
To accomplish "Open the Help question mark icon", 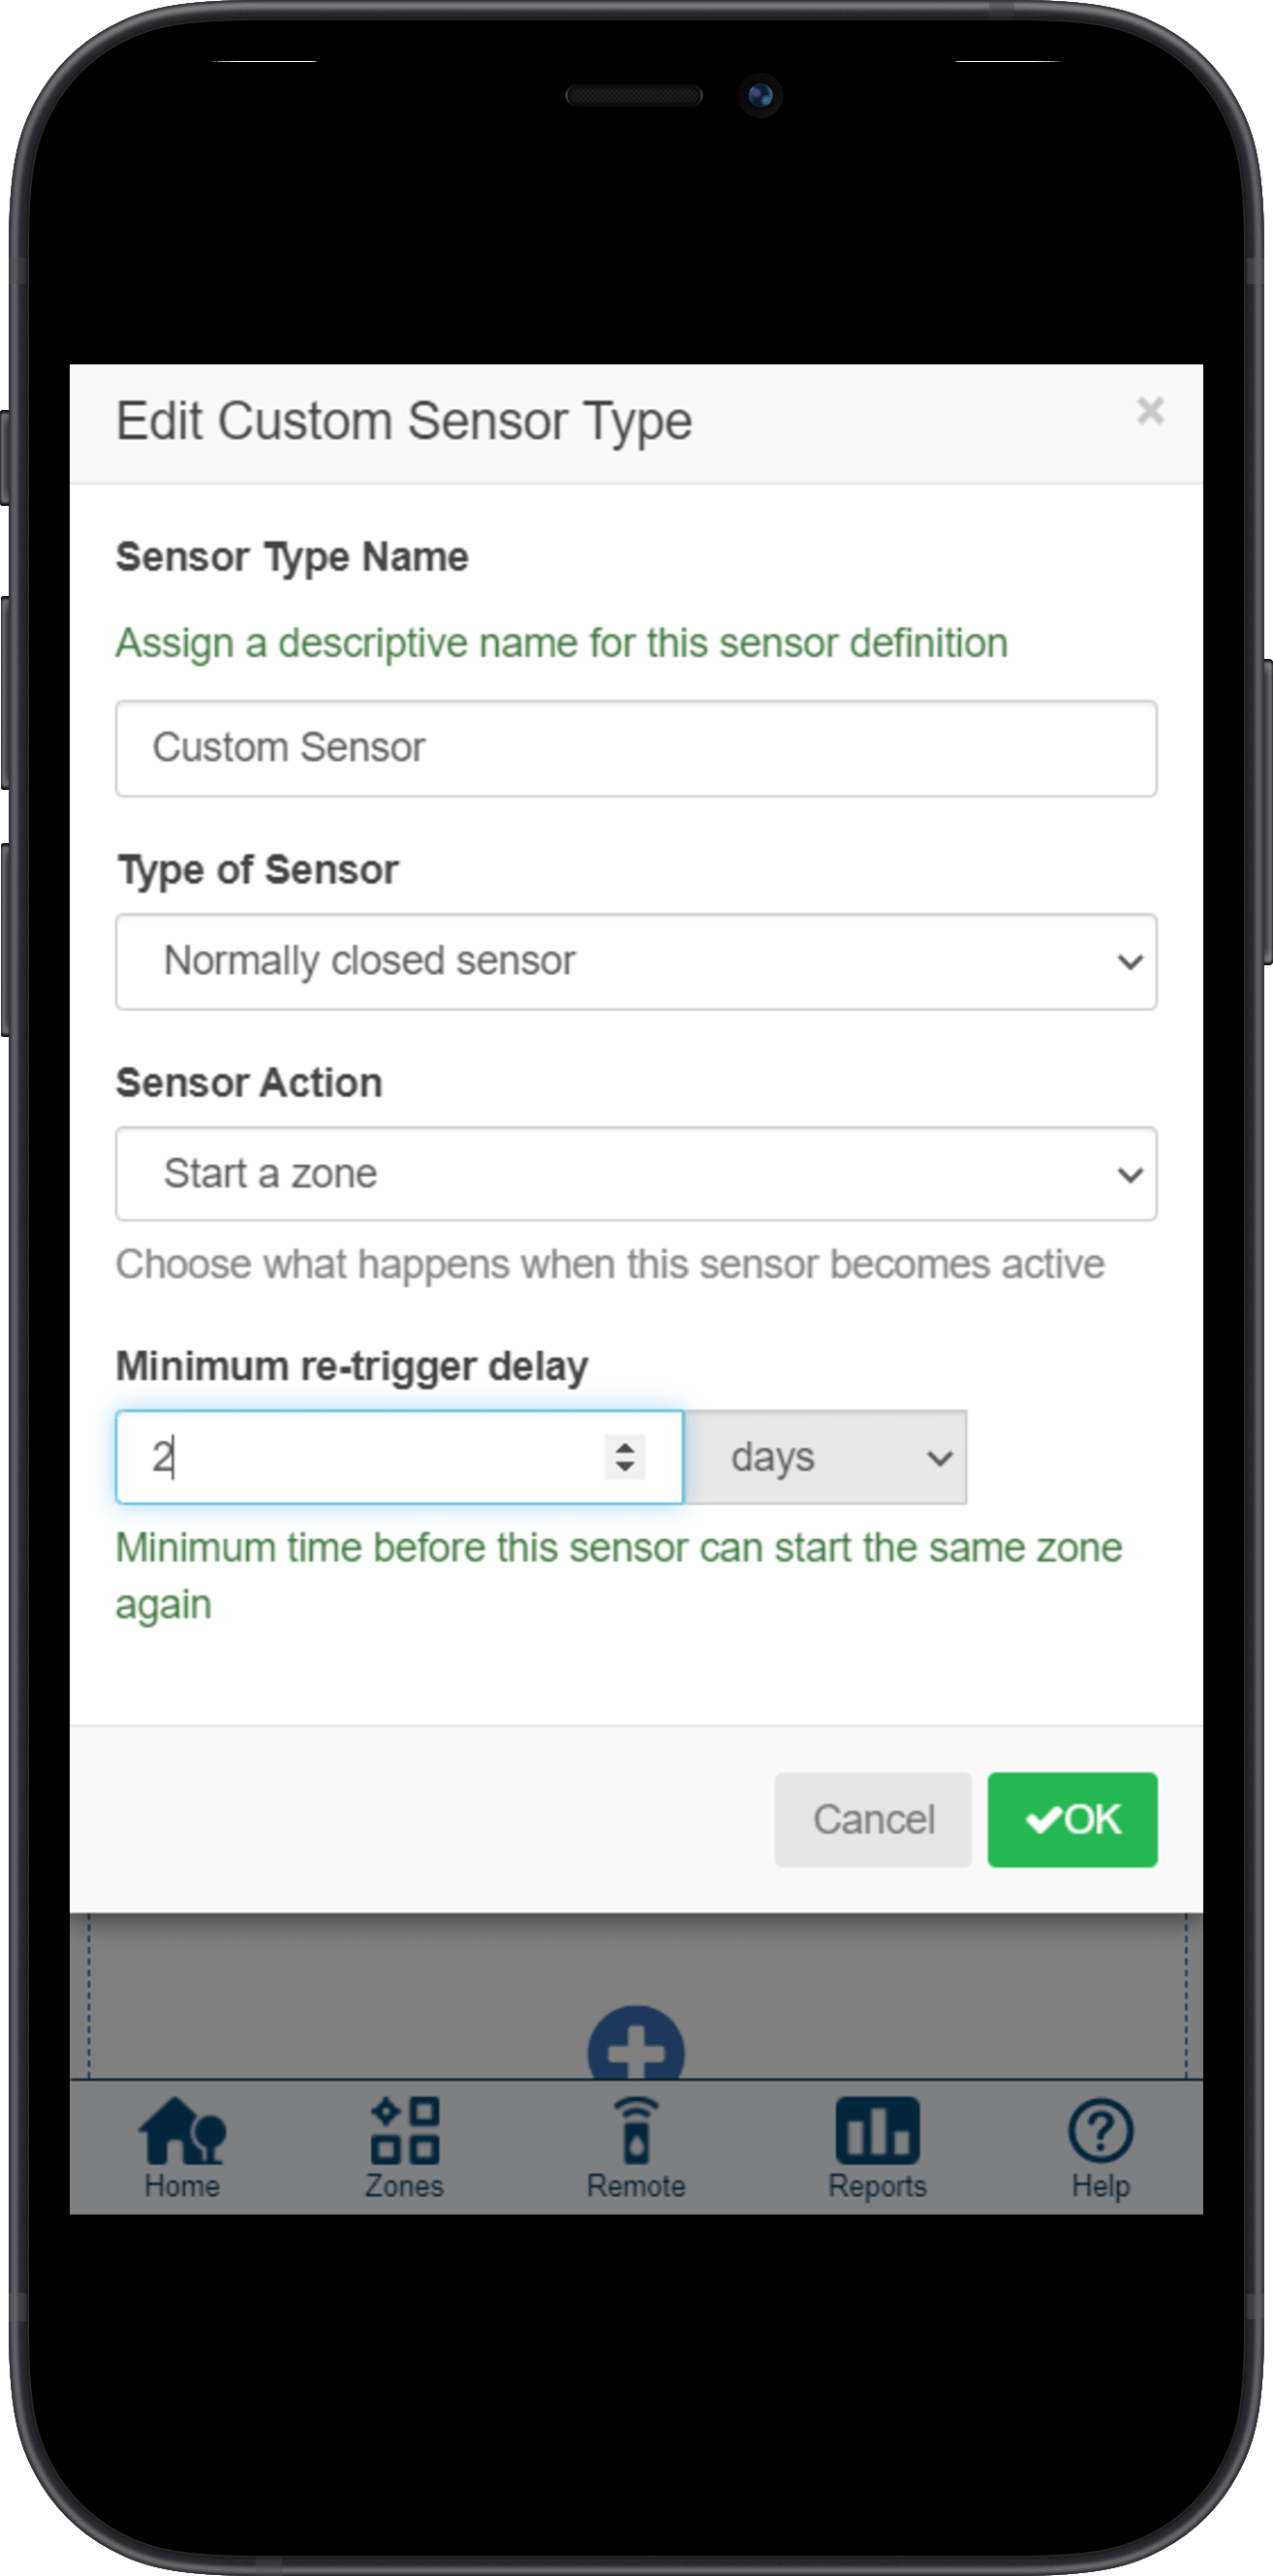I will [x=1100, y=2130].
